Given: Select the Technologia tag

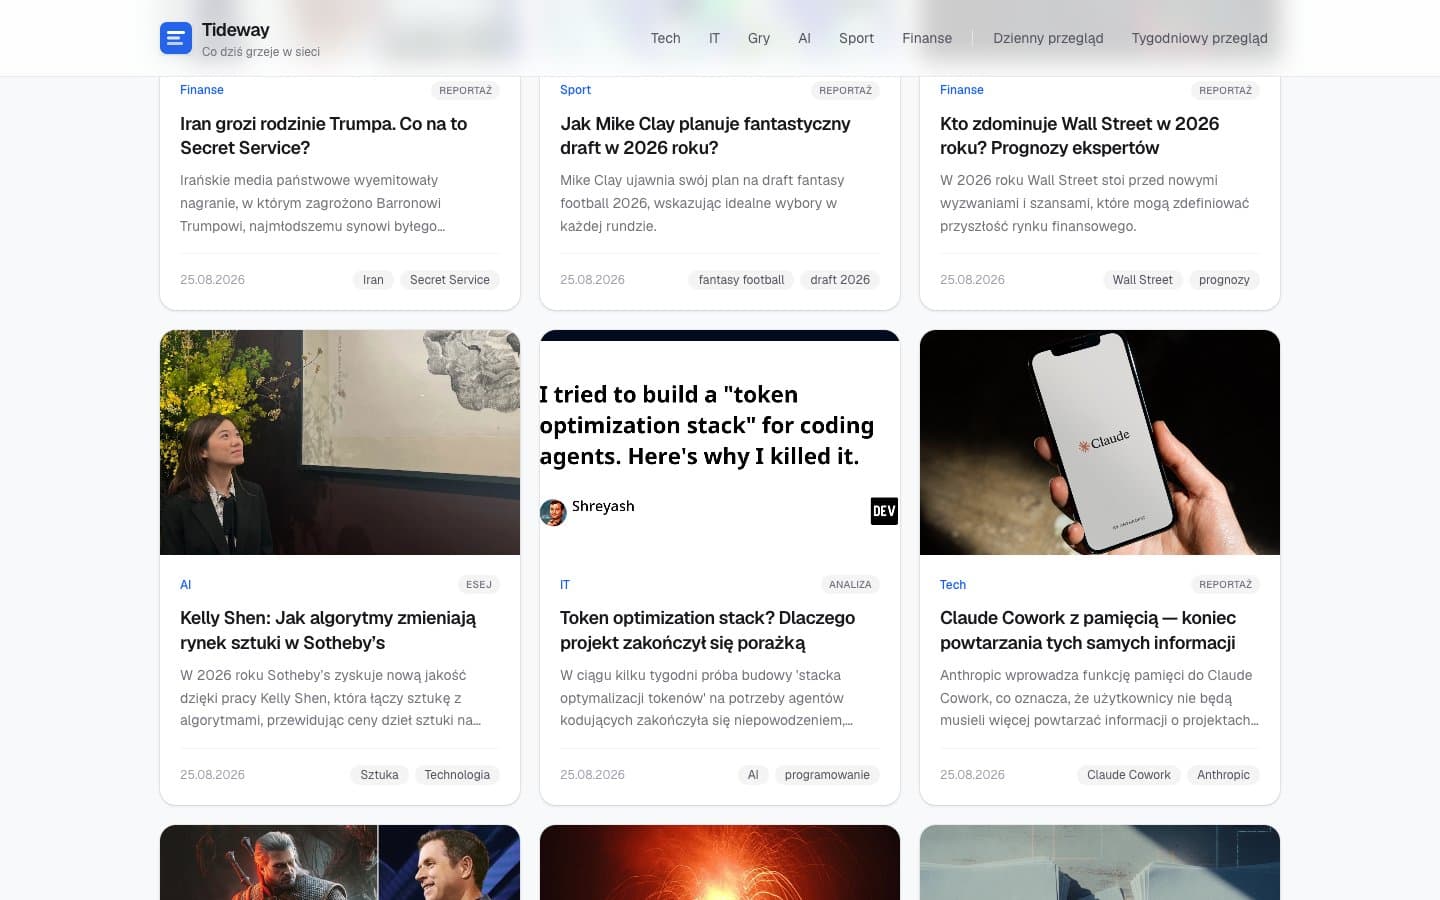Looking at the screenshot, I should tap(457, 775).
